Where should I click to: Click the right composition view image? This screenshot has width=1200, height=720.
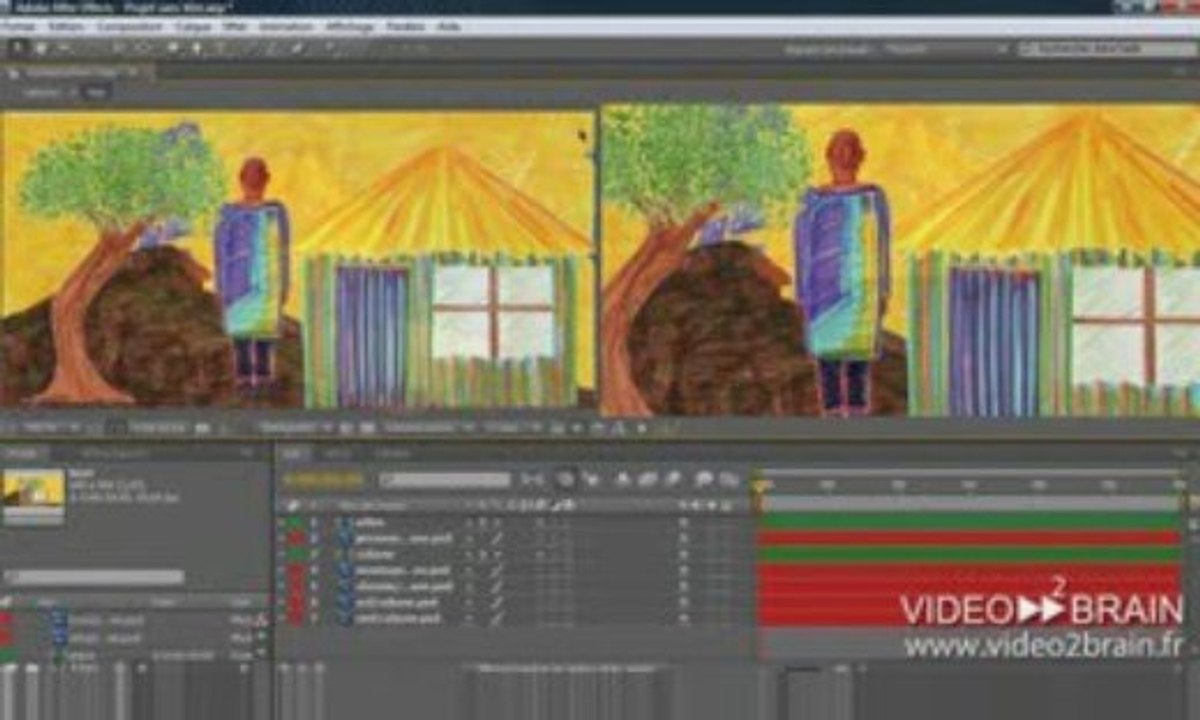pyautogui.click(x=900, y=260)
